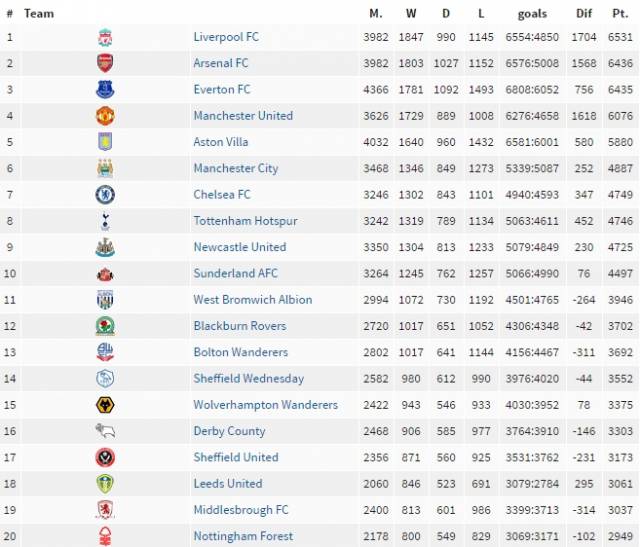Sort table by the goals column header
640x547 pixels.
click(x=532, y=14)
